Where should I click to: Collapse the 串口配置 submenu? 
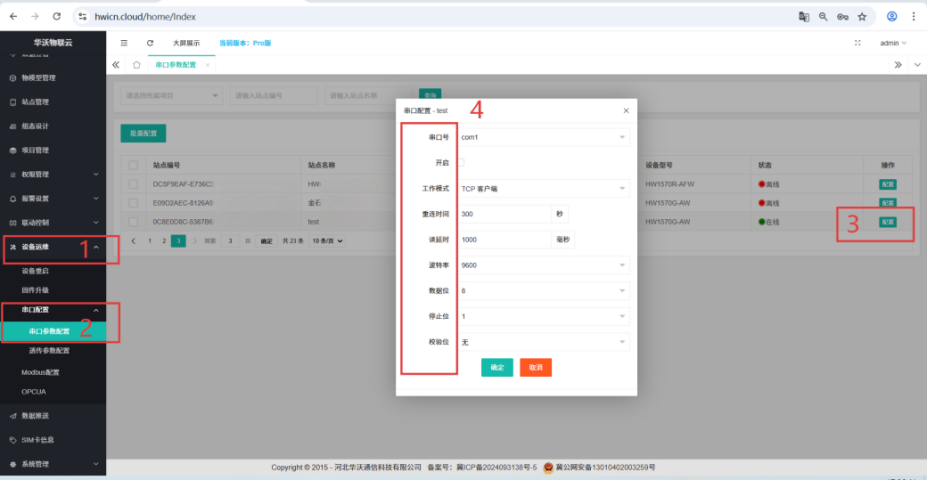pos(53,310)
